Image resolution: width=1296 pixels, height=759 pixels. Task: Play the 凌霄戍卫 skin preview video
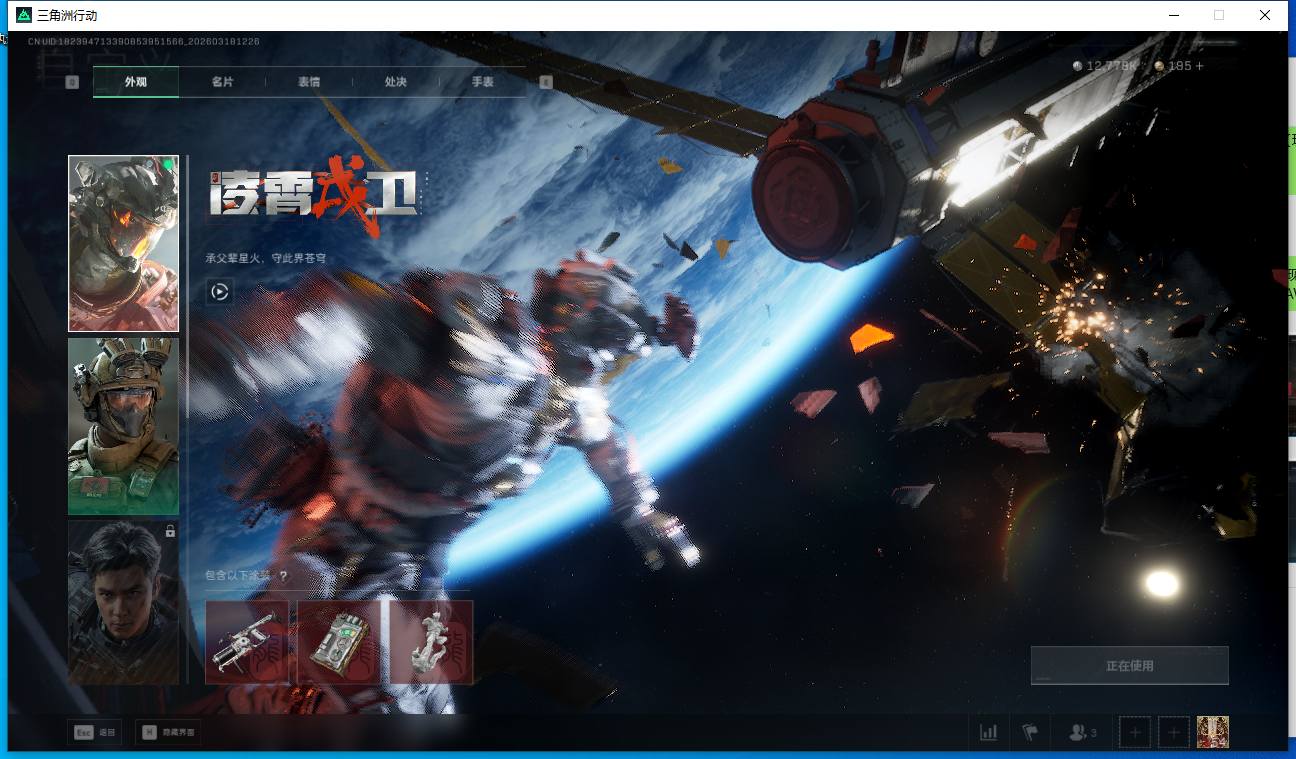[x=220, y=292]
